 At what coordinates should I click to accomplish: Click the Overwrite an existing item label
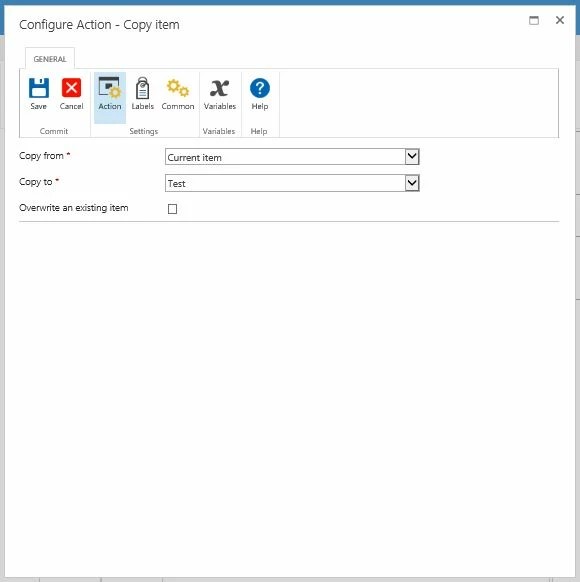pos(74,208)
